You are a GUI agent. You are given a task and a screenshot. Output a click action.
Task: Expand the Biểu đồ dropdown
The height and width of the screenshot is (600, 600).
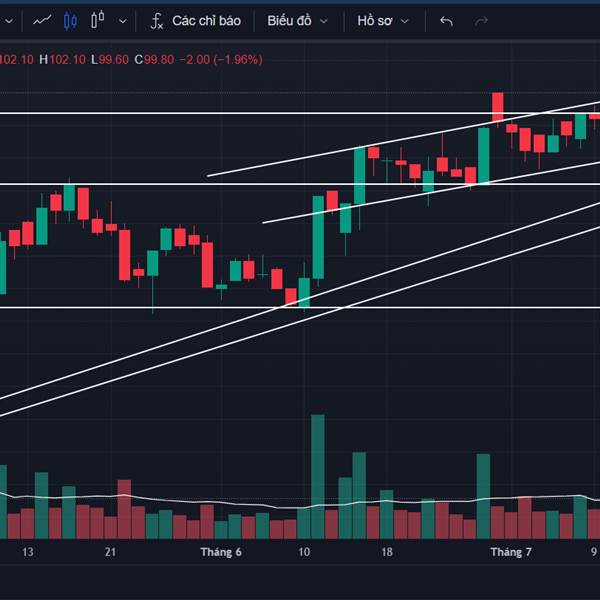pyautogui.click(x=298, y=21)
